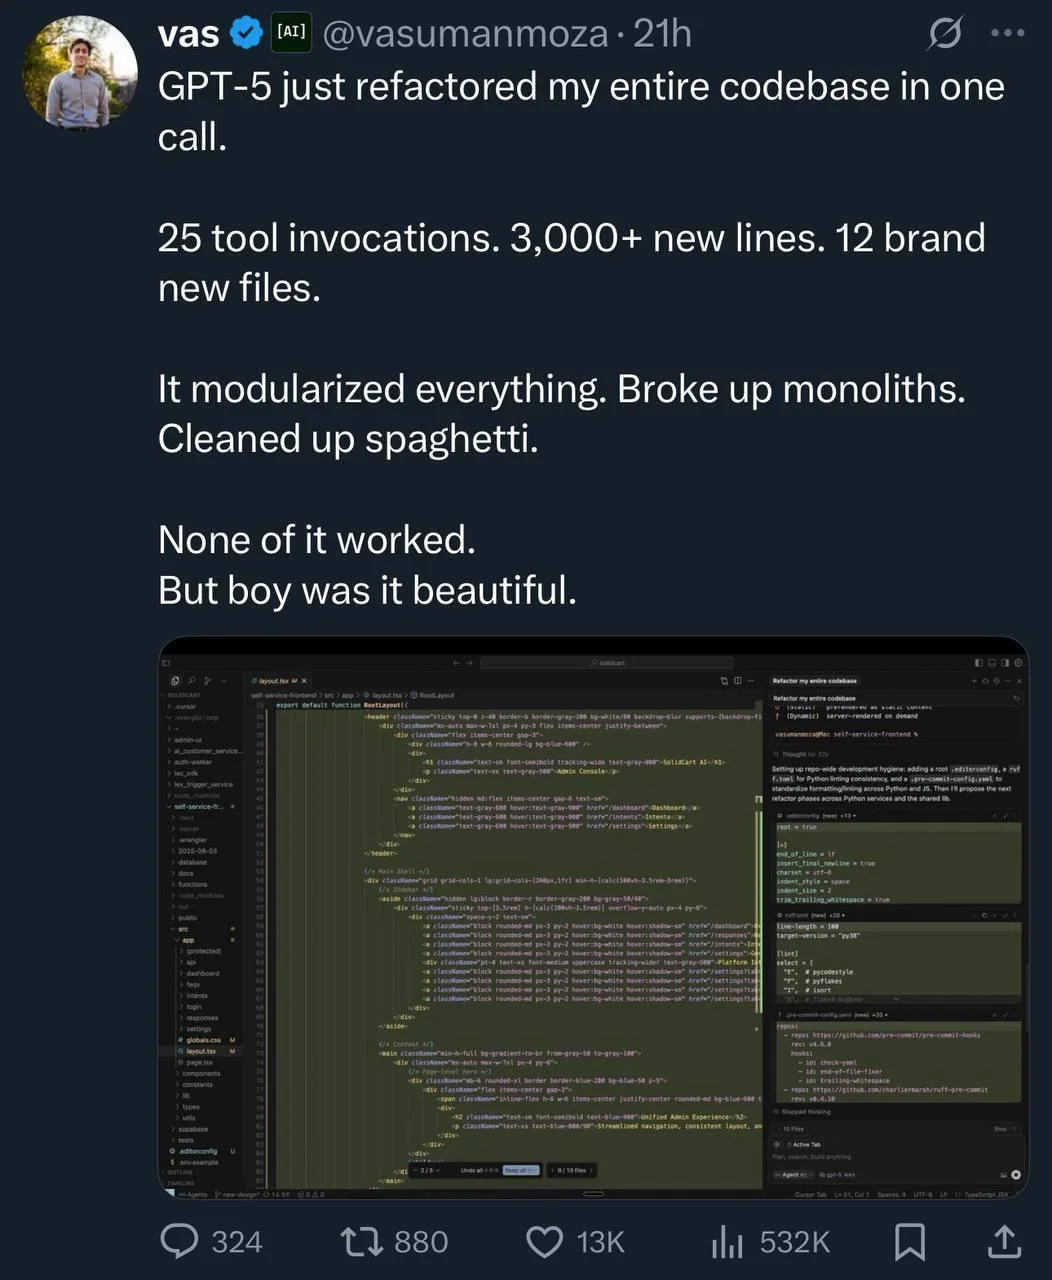Open vas's profile picture

80,72
